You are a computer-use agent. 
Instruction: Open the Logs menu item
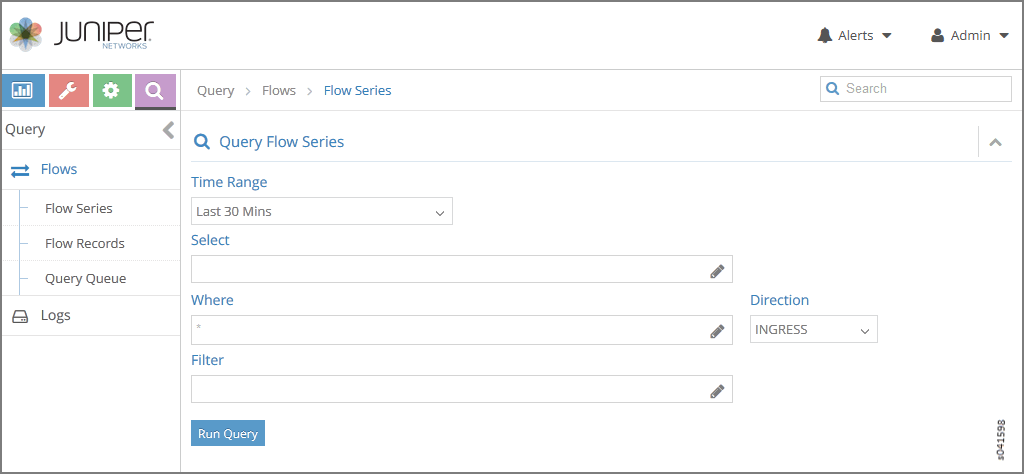(x=55, y=316)
